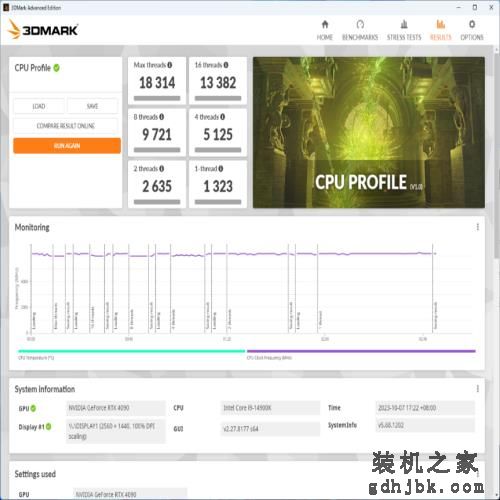The width and height of the screenshot is (500, 500).
Task: Click the GUI version field
Action: (x=271, y=429)
